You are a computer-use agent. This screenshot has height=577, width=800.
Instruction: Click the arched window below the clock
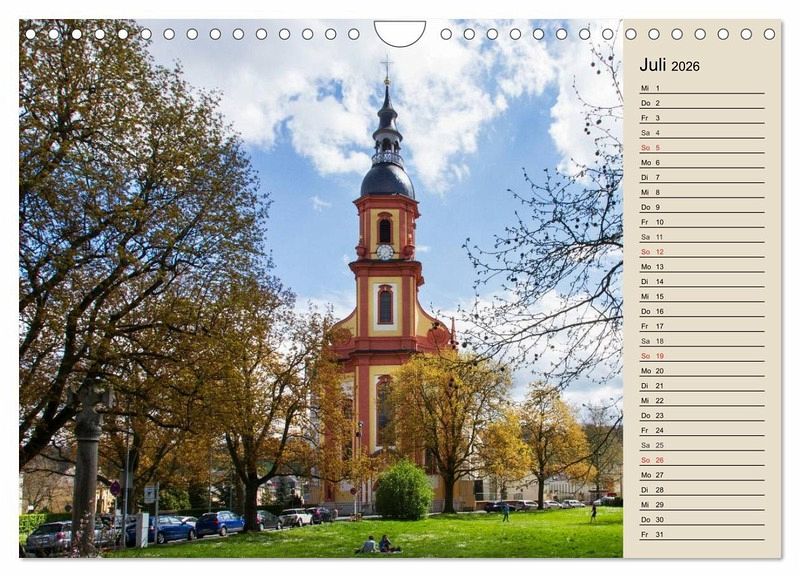pyautogui.click(x=385, y=304)
